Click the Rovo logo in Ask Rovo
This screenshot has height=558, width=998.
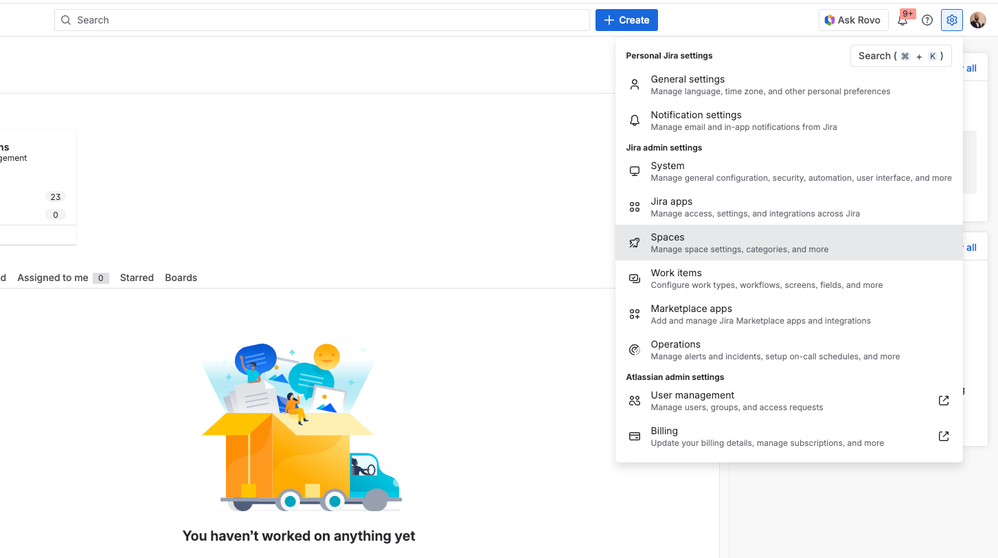click(829, 20)
